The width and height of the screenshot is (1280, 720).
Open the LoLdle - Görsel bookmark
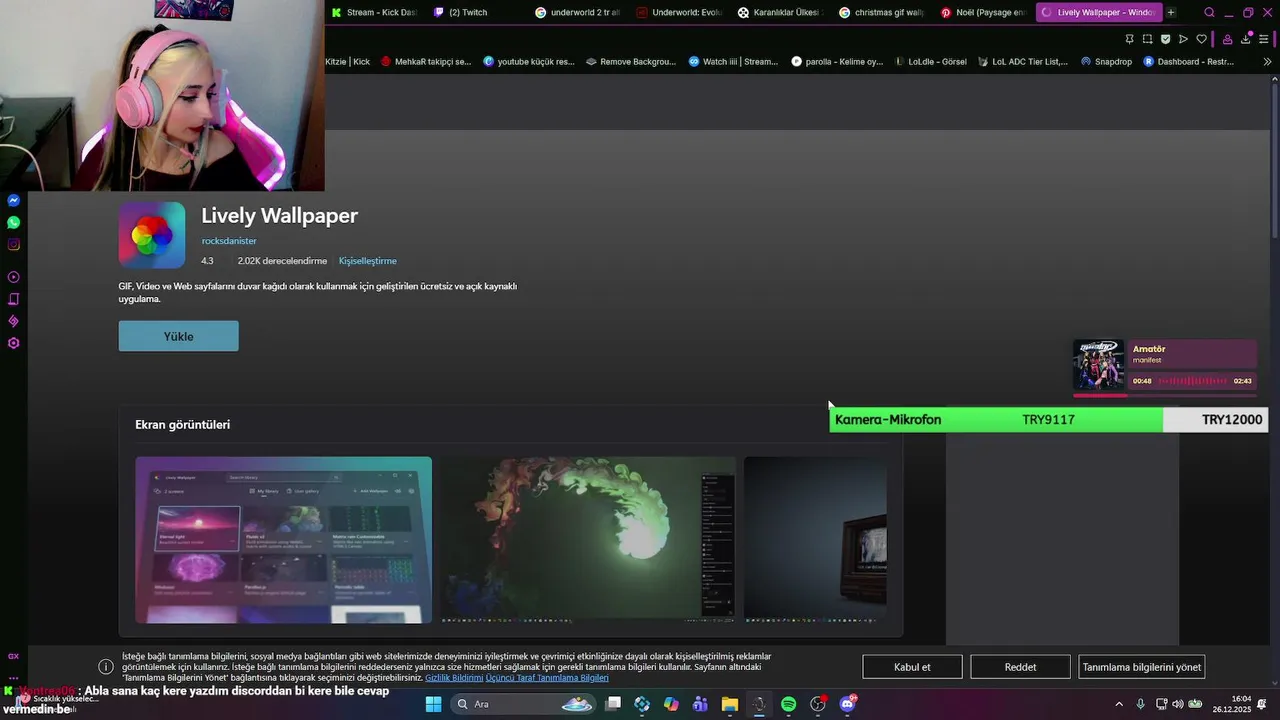[x=930, y=61]
